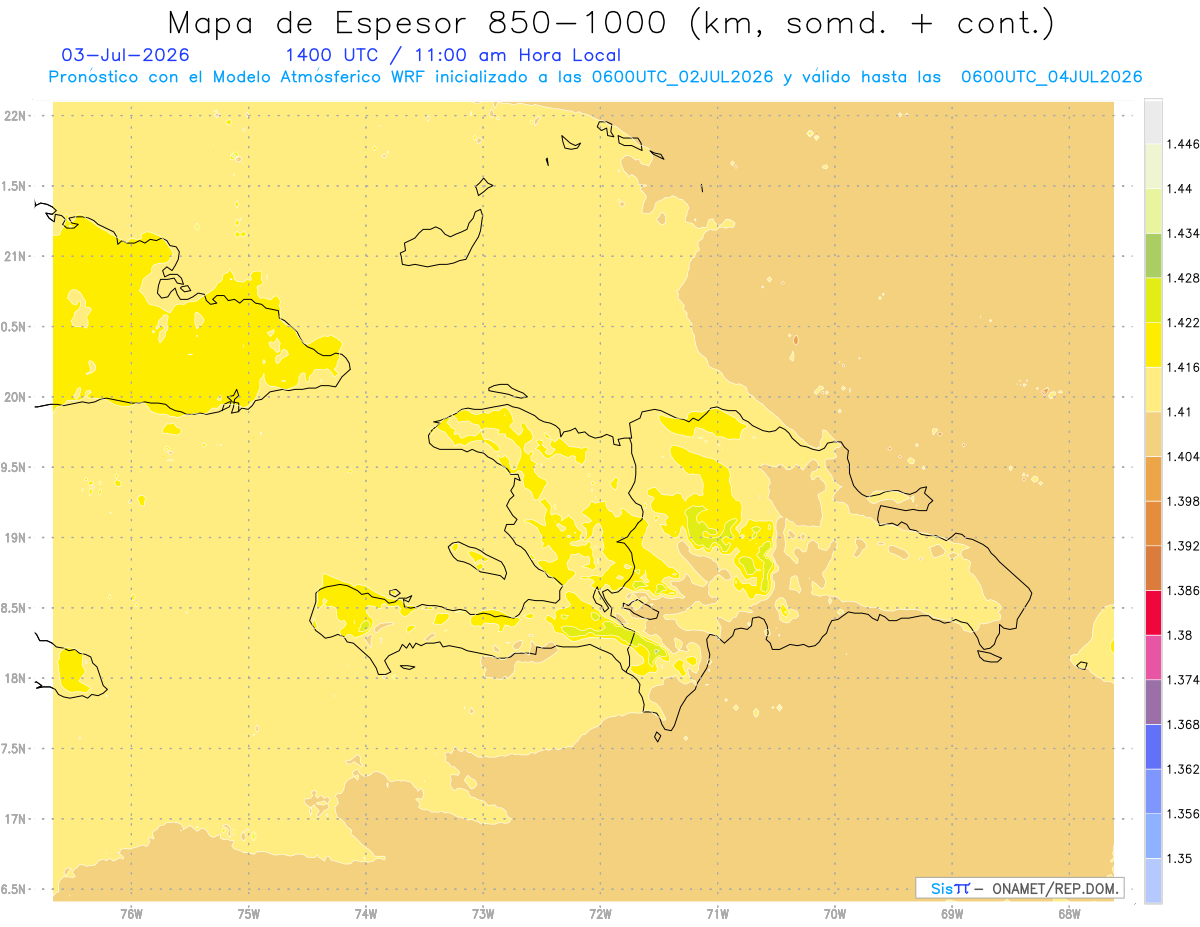
Task: Click the tan legend swatch between 1.404 and 1.41
Action: [x=1153, y=434]
